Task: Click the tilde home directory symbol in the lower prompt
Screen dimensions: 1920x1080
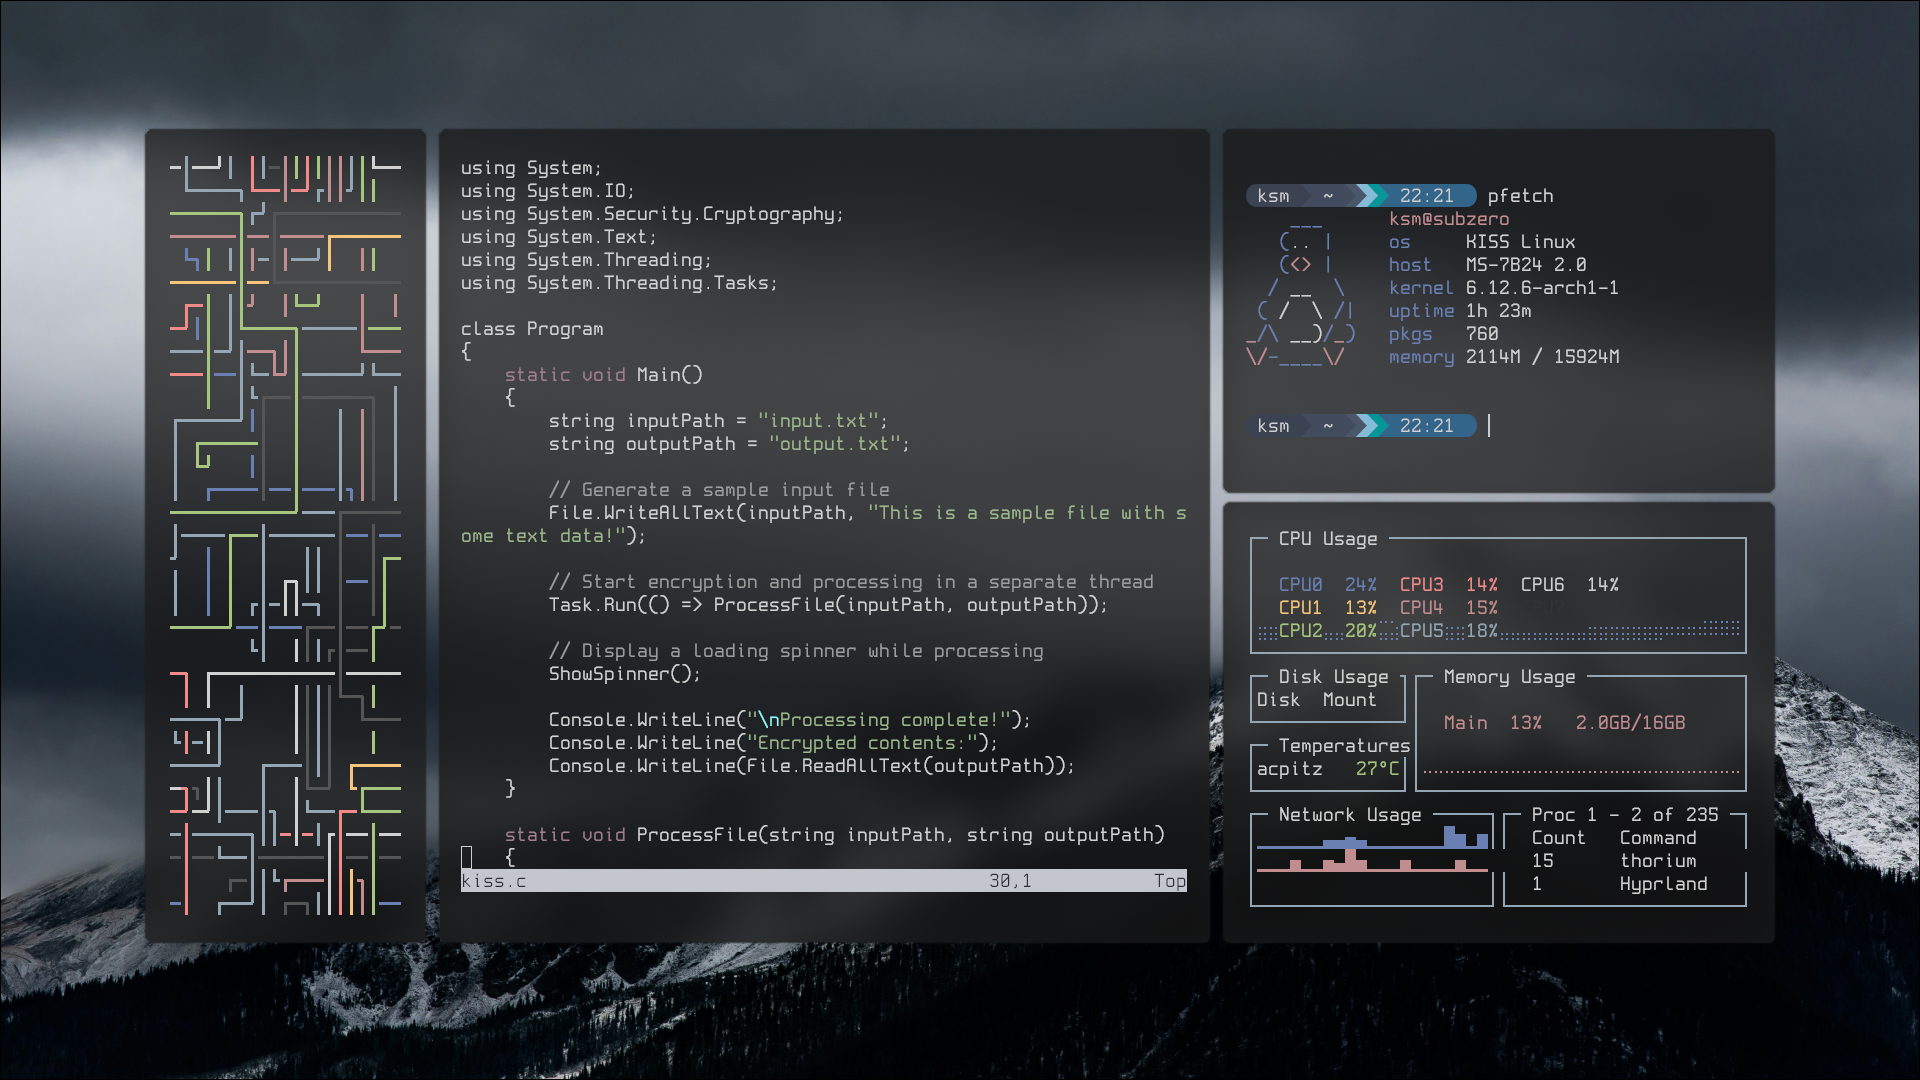Action: pyautogui.click(x=1328, y=426)
